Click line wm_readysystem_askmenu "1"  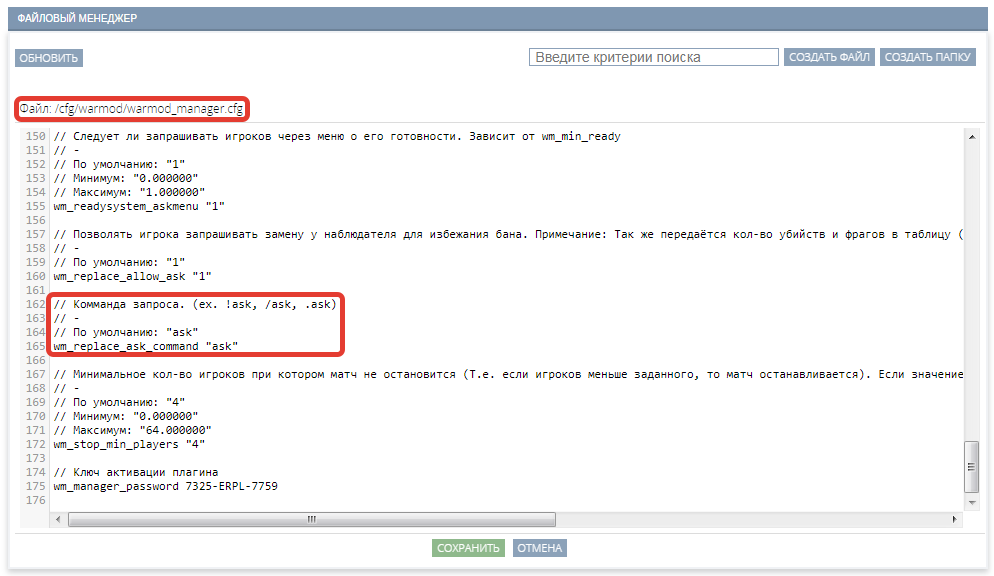(139, 207)
